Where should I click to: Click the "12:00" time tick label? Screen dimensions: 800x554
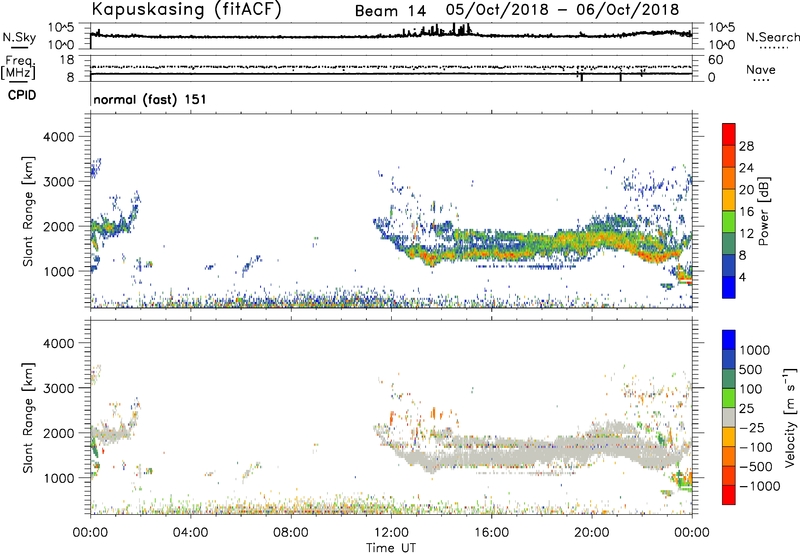click(x=391, y=533)
